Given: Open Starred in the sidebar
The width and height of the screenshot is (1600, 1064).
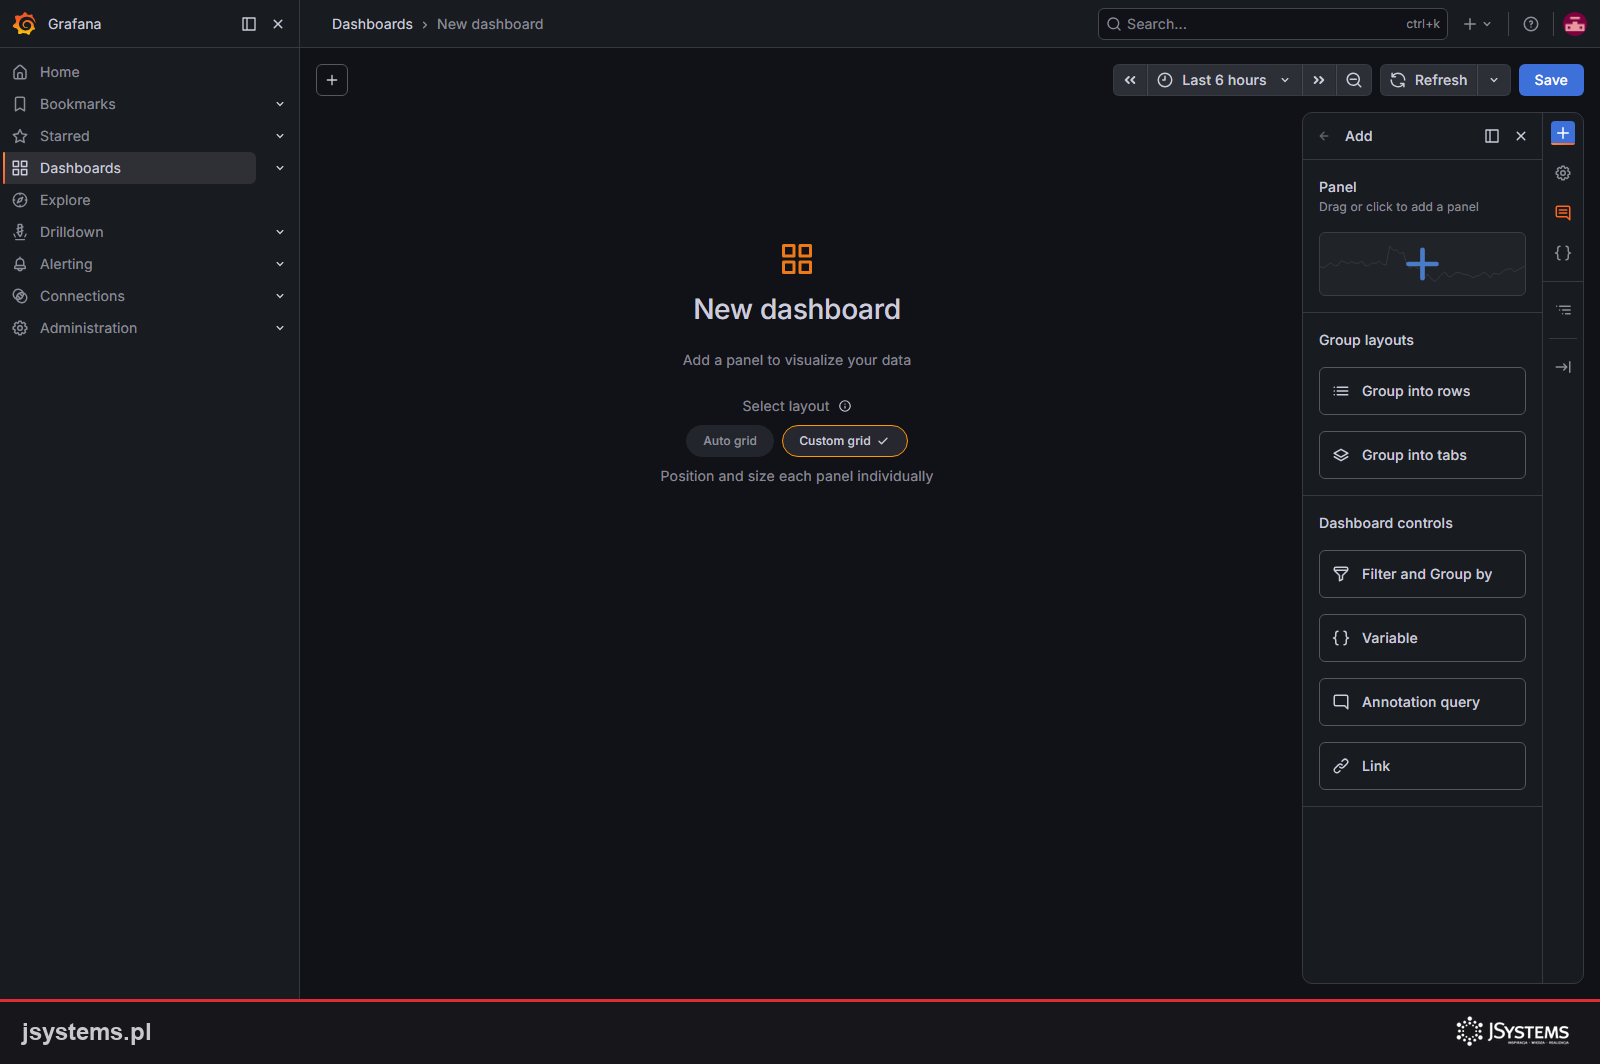Looking at the screenshot, I should tap(65, 136).
